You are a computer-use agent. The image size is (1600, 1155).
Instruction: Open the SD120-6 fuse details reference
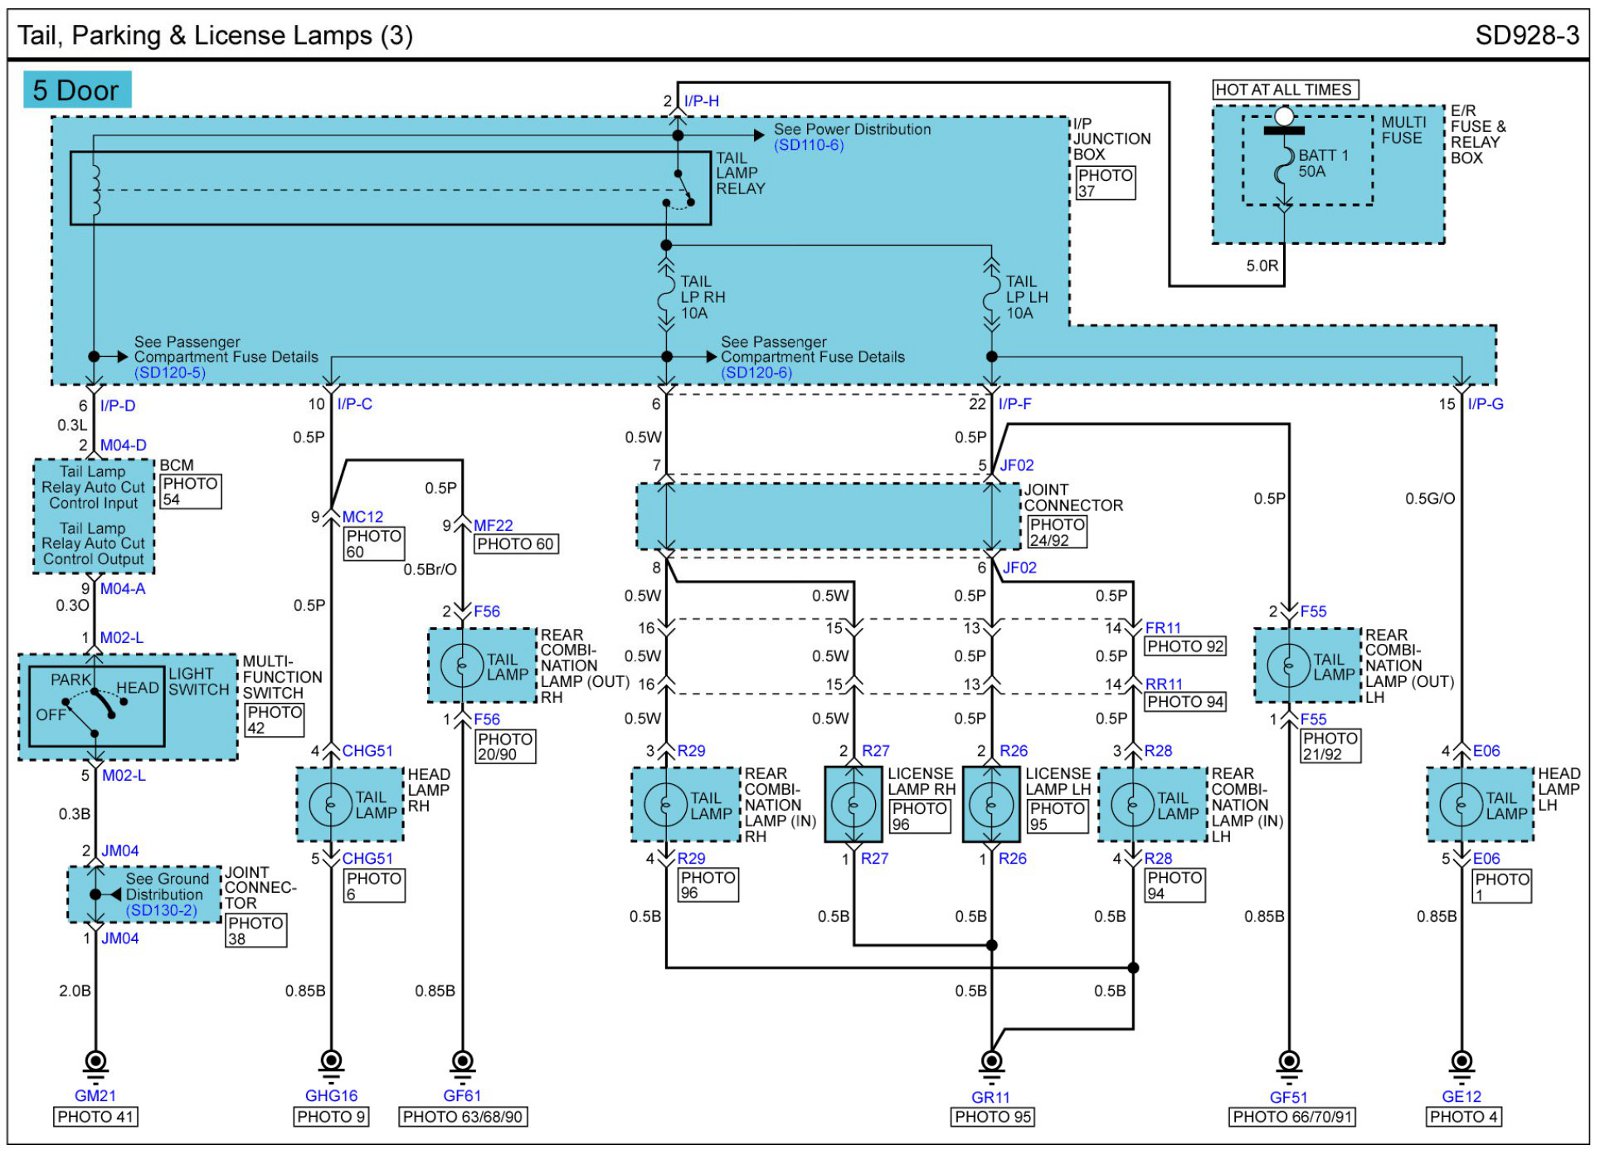(756, 373)
